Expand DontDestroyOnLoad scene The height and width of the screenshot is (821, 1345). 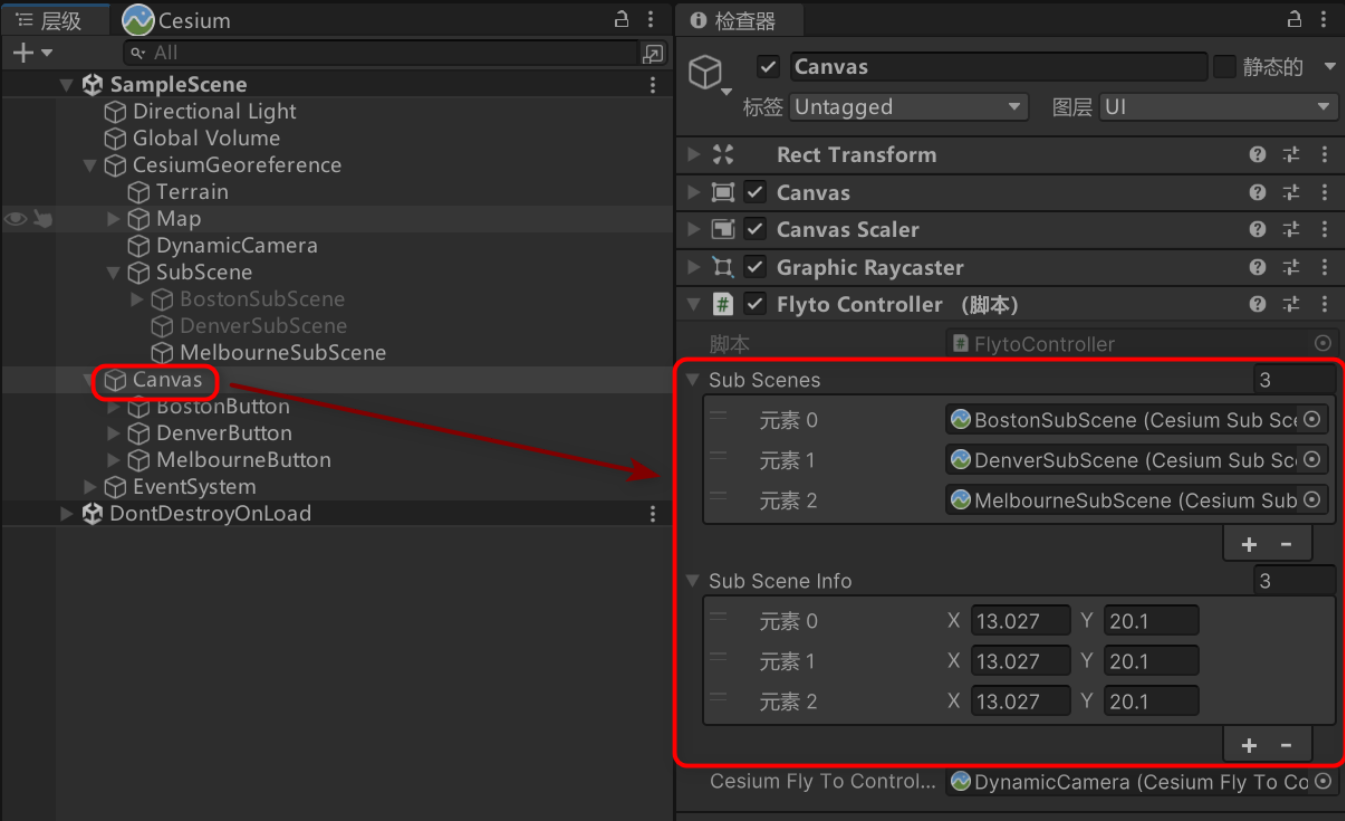(67, 514)
